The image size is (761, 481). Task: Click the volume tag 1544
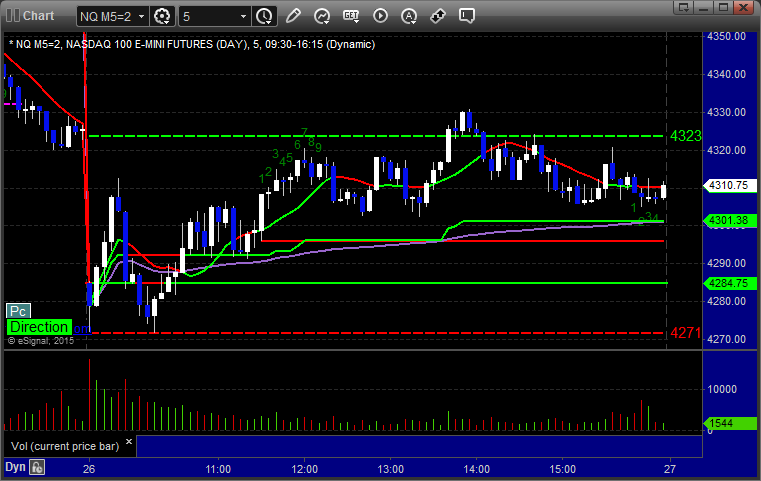729,423
